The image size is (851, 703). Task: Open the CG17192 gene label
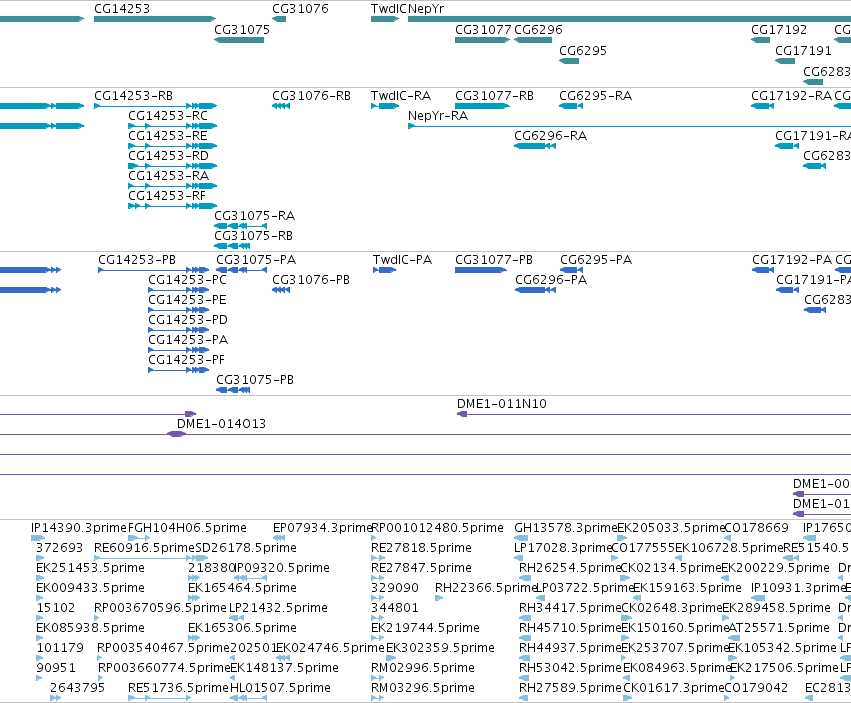click(x=779, y=30)
